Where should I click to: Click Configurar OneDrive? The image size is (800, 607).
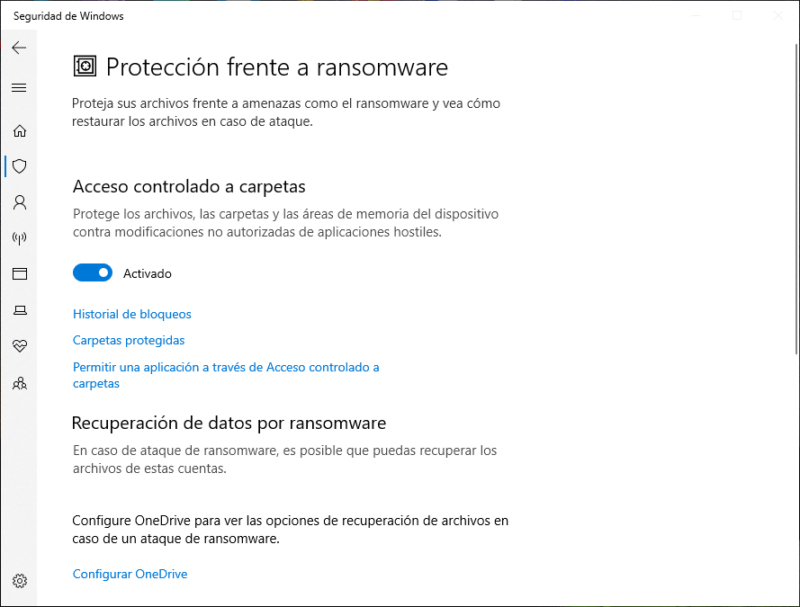point(129,573)
